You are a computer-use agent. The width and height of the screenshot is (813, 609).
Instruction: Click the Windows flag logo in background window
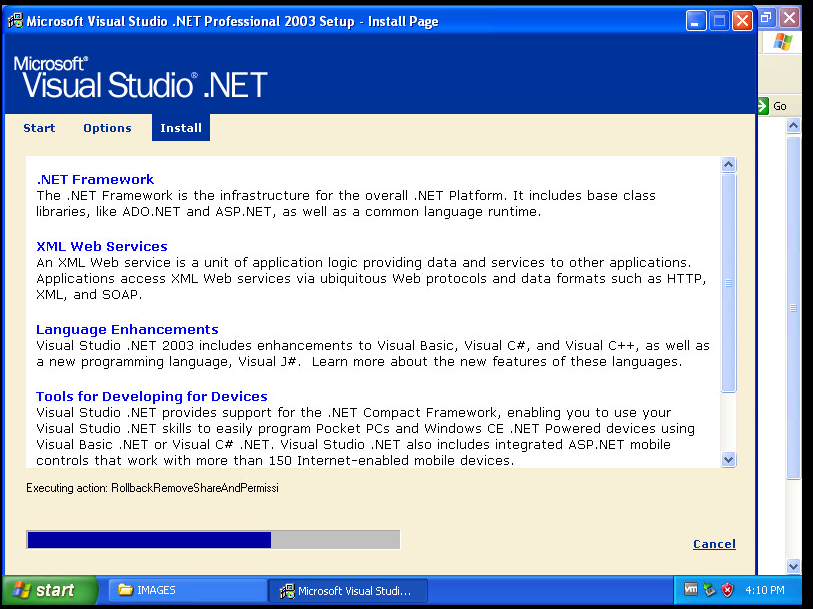coord(782,42)
